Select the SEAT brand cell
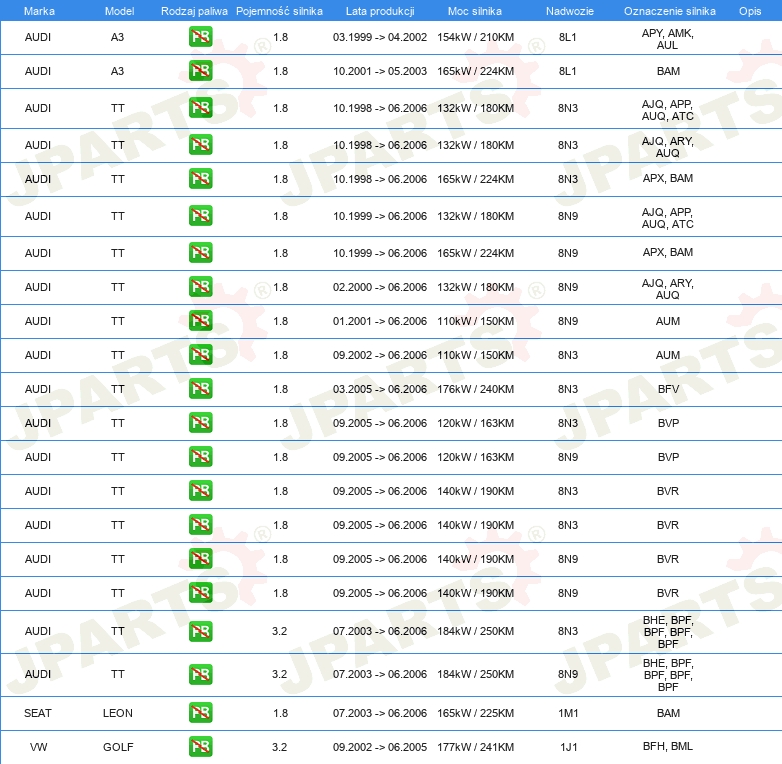Screen dimensions: 782x764 [x=38, y=713]
